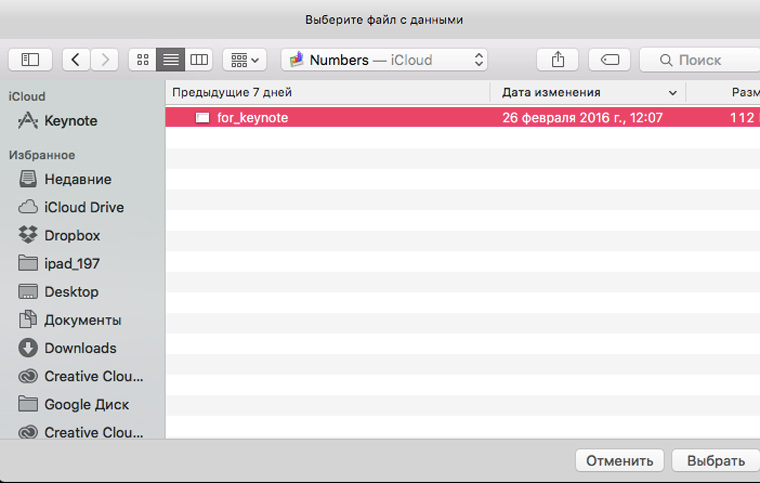Switch to icon grid view
The height and width of the screenshot is (483, 760).
(x=142, y=60)
